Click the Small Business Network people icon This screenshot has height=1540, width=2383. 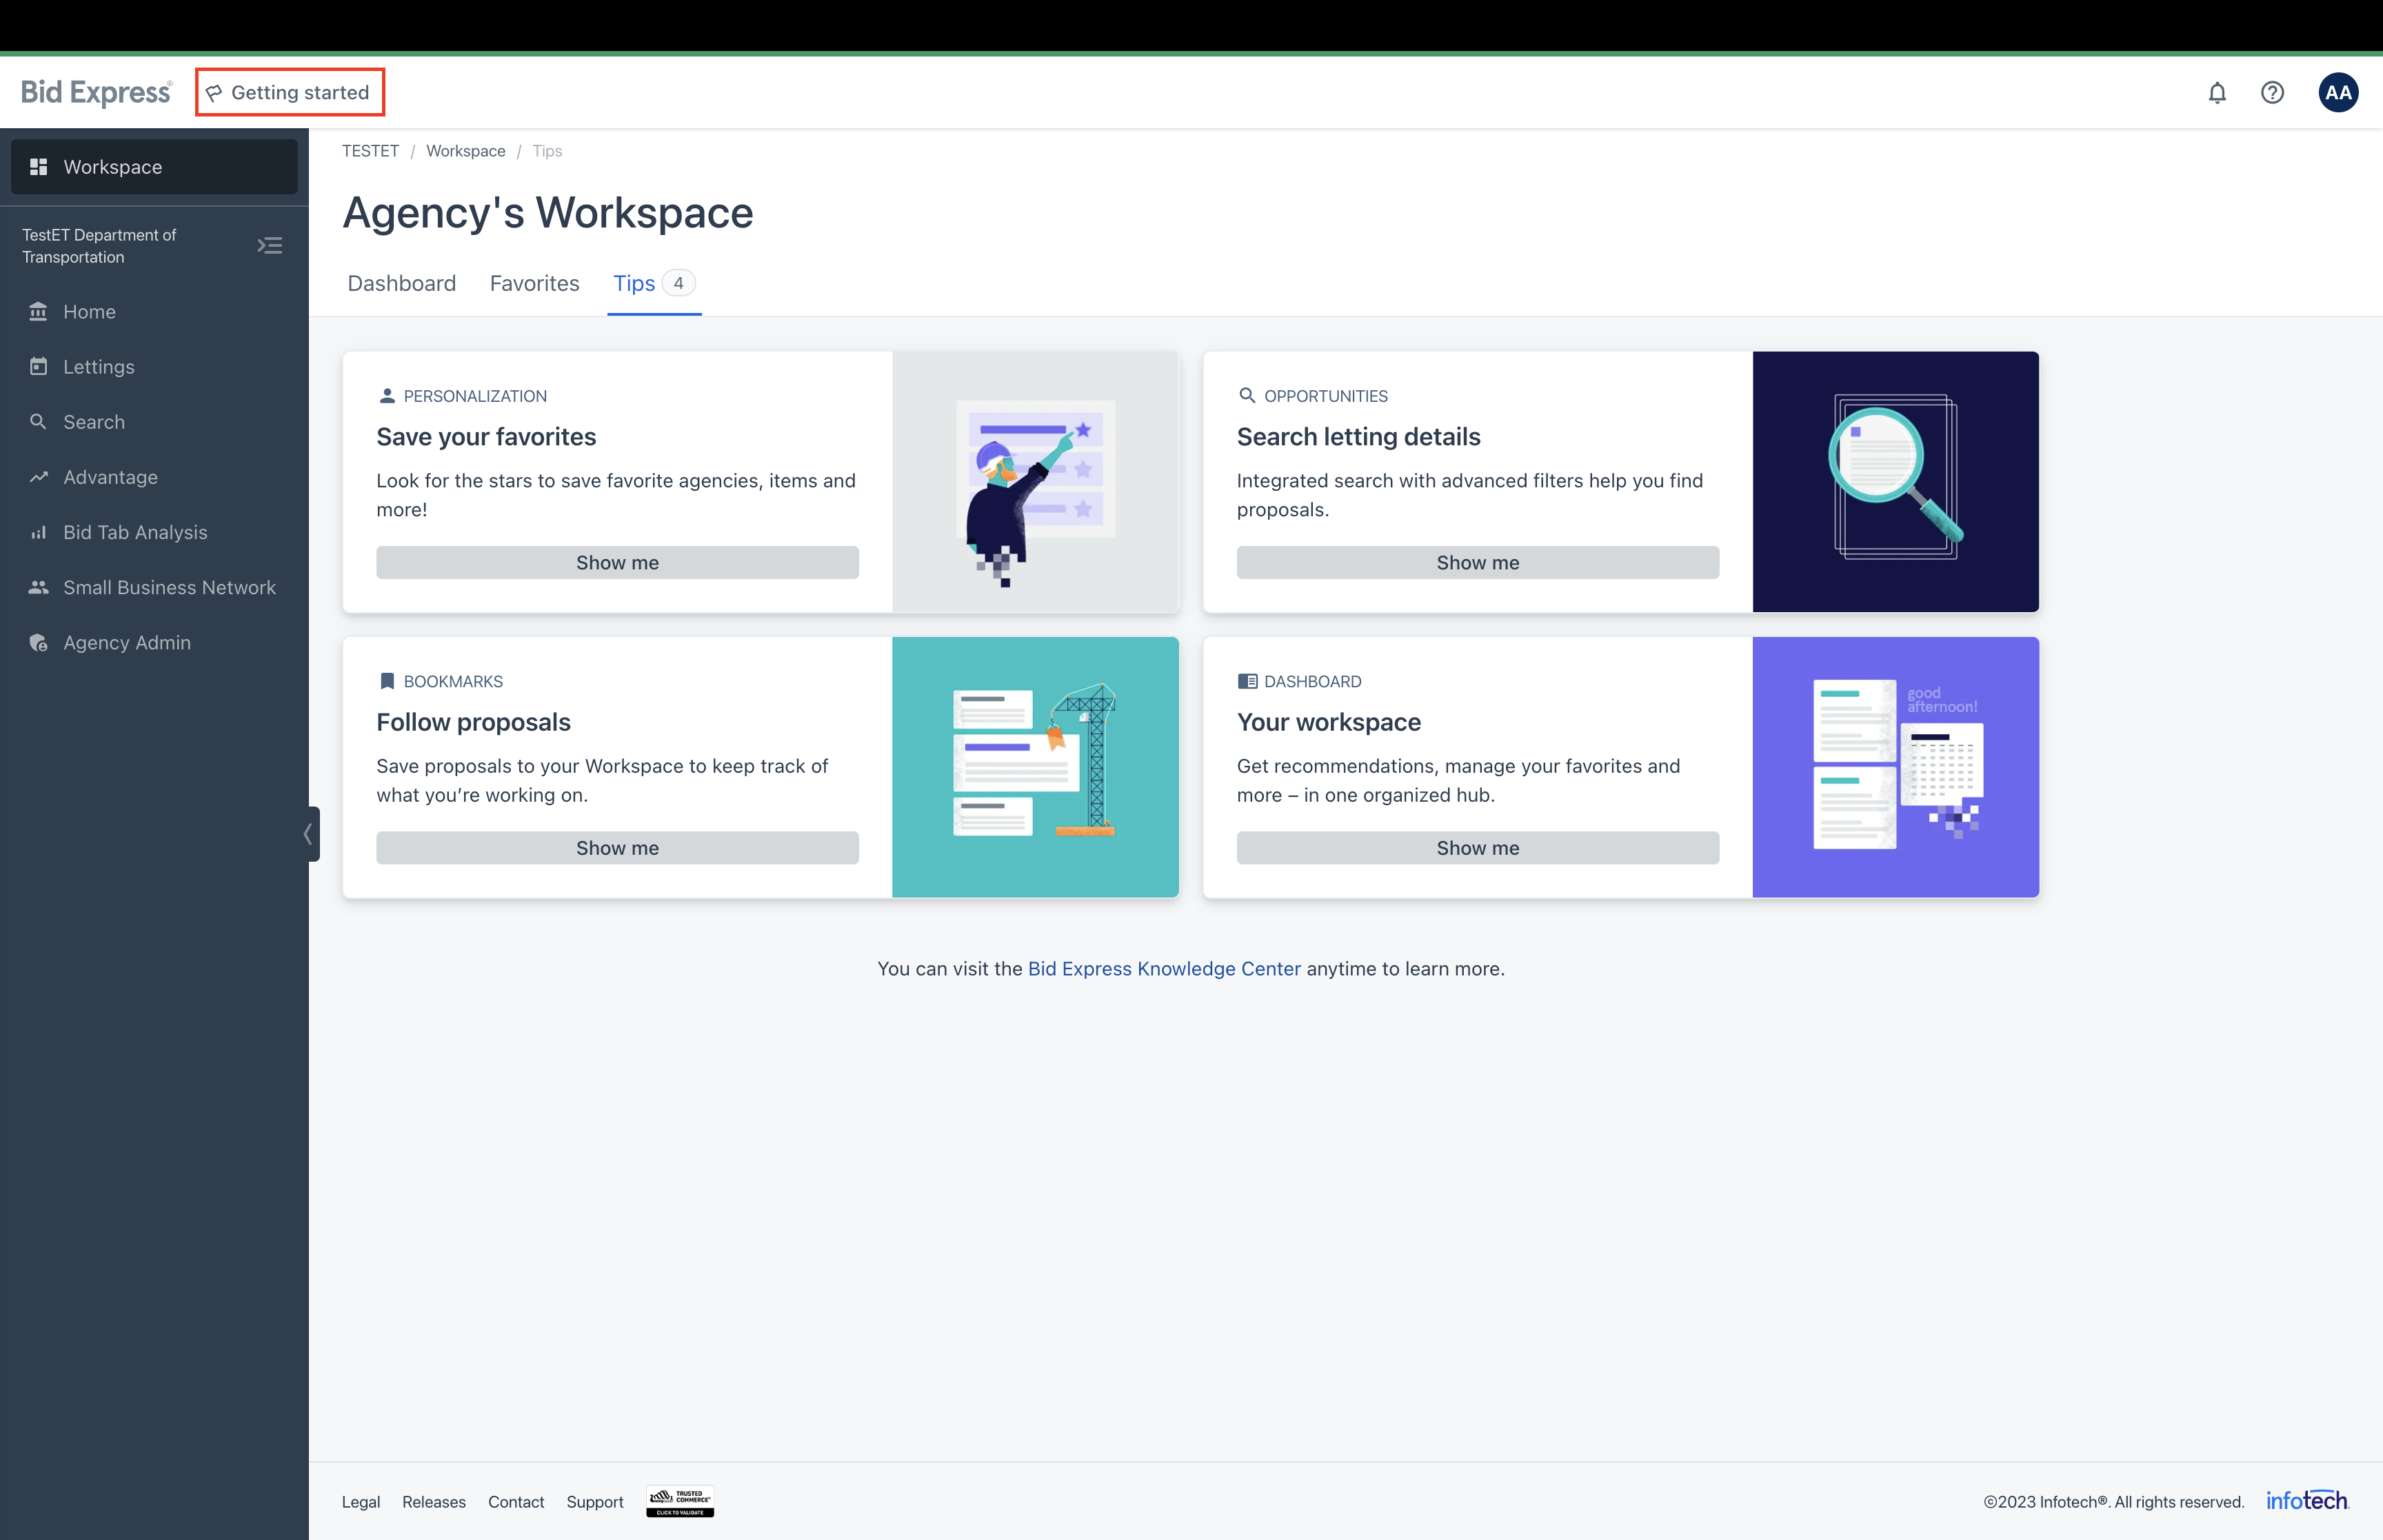click(x=39, y=587)
